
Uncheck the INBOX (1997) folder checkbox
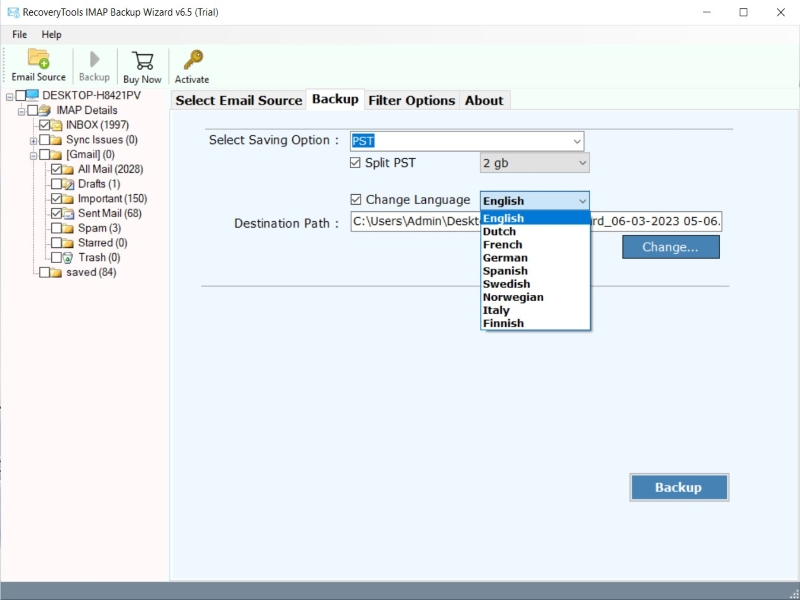point(44,126)
